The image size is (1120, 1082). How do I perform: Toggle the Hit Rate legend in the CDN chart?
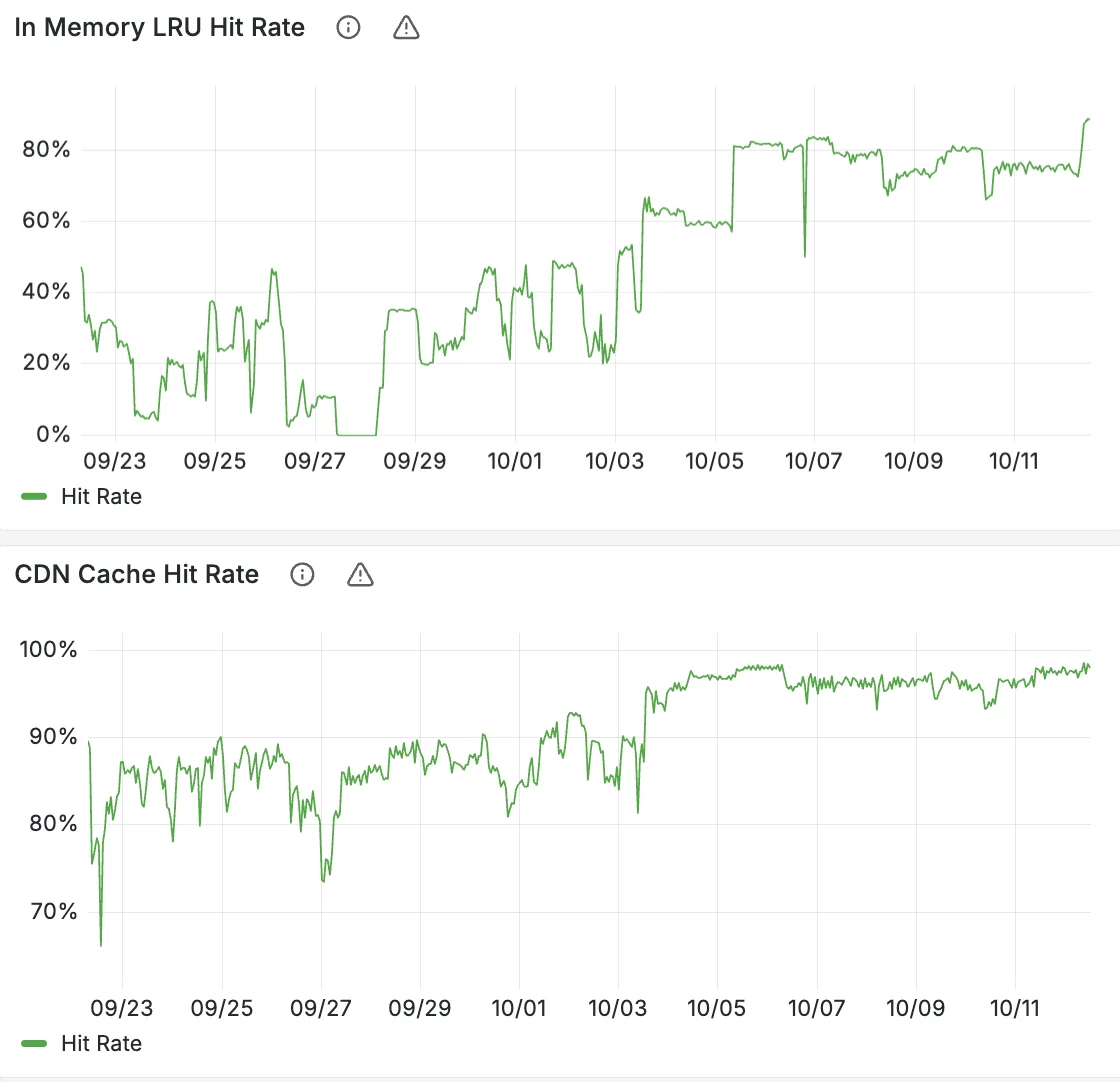(101, 1043)
